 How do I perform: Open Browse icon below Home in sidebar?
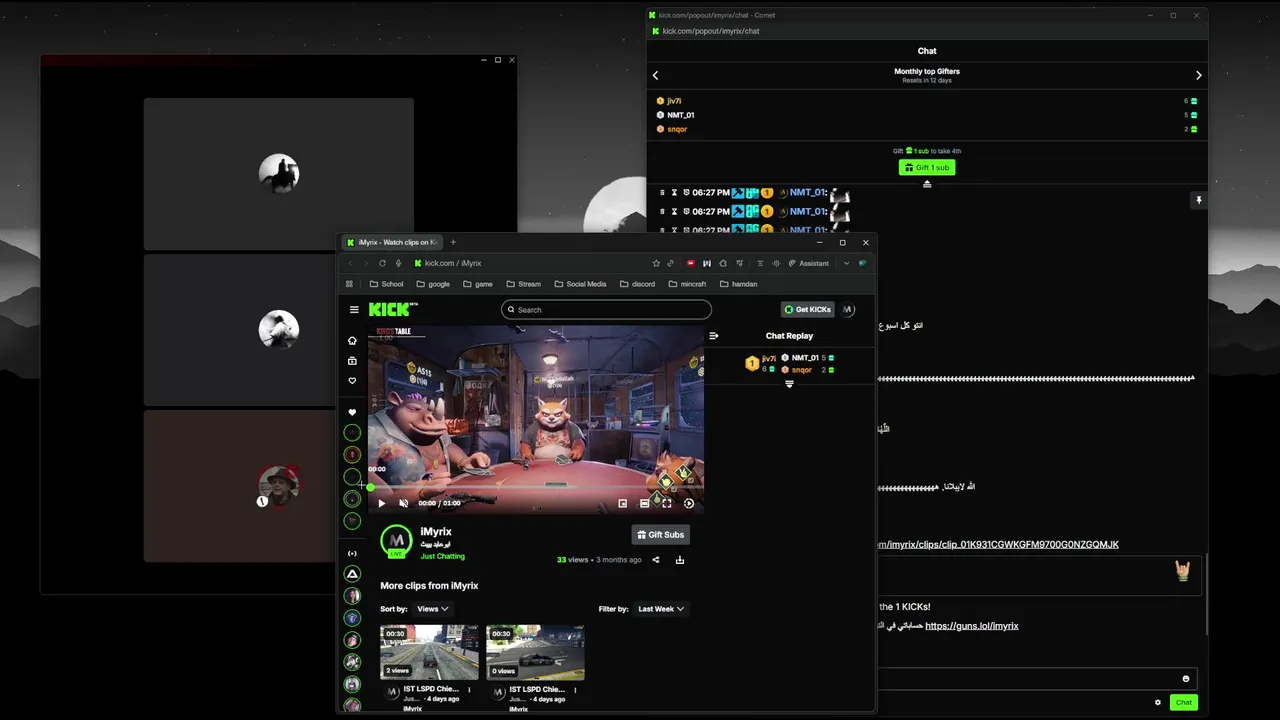pos(352,361)
